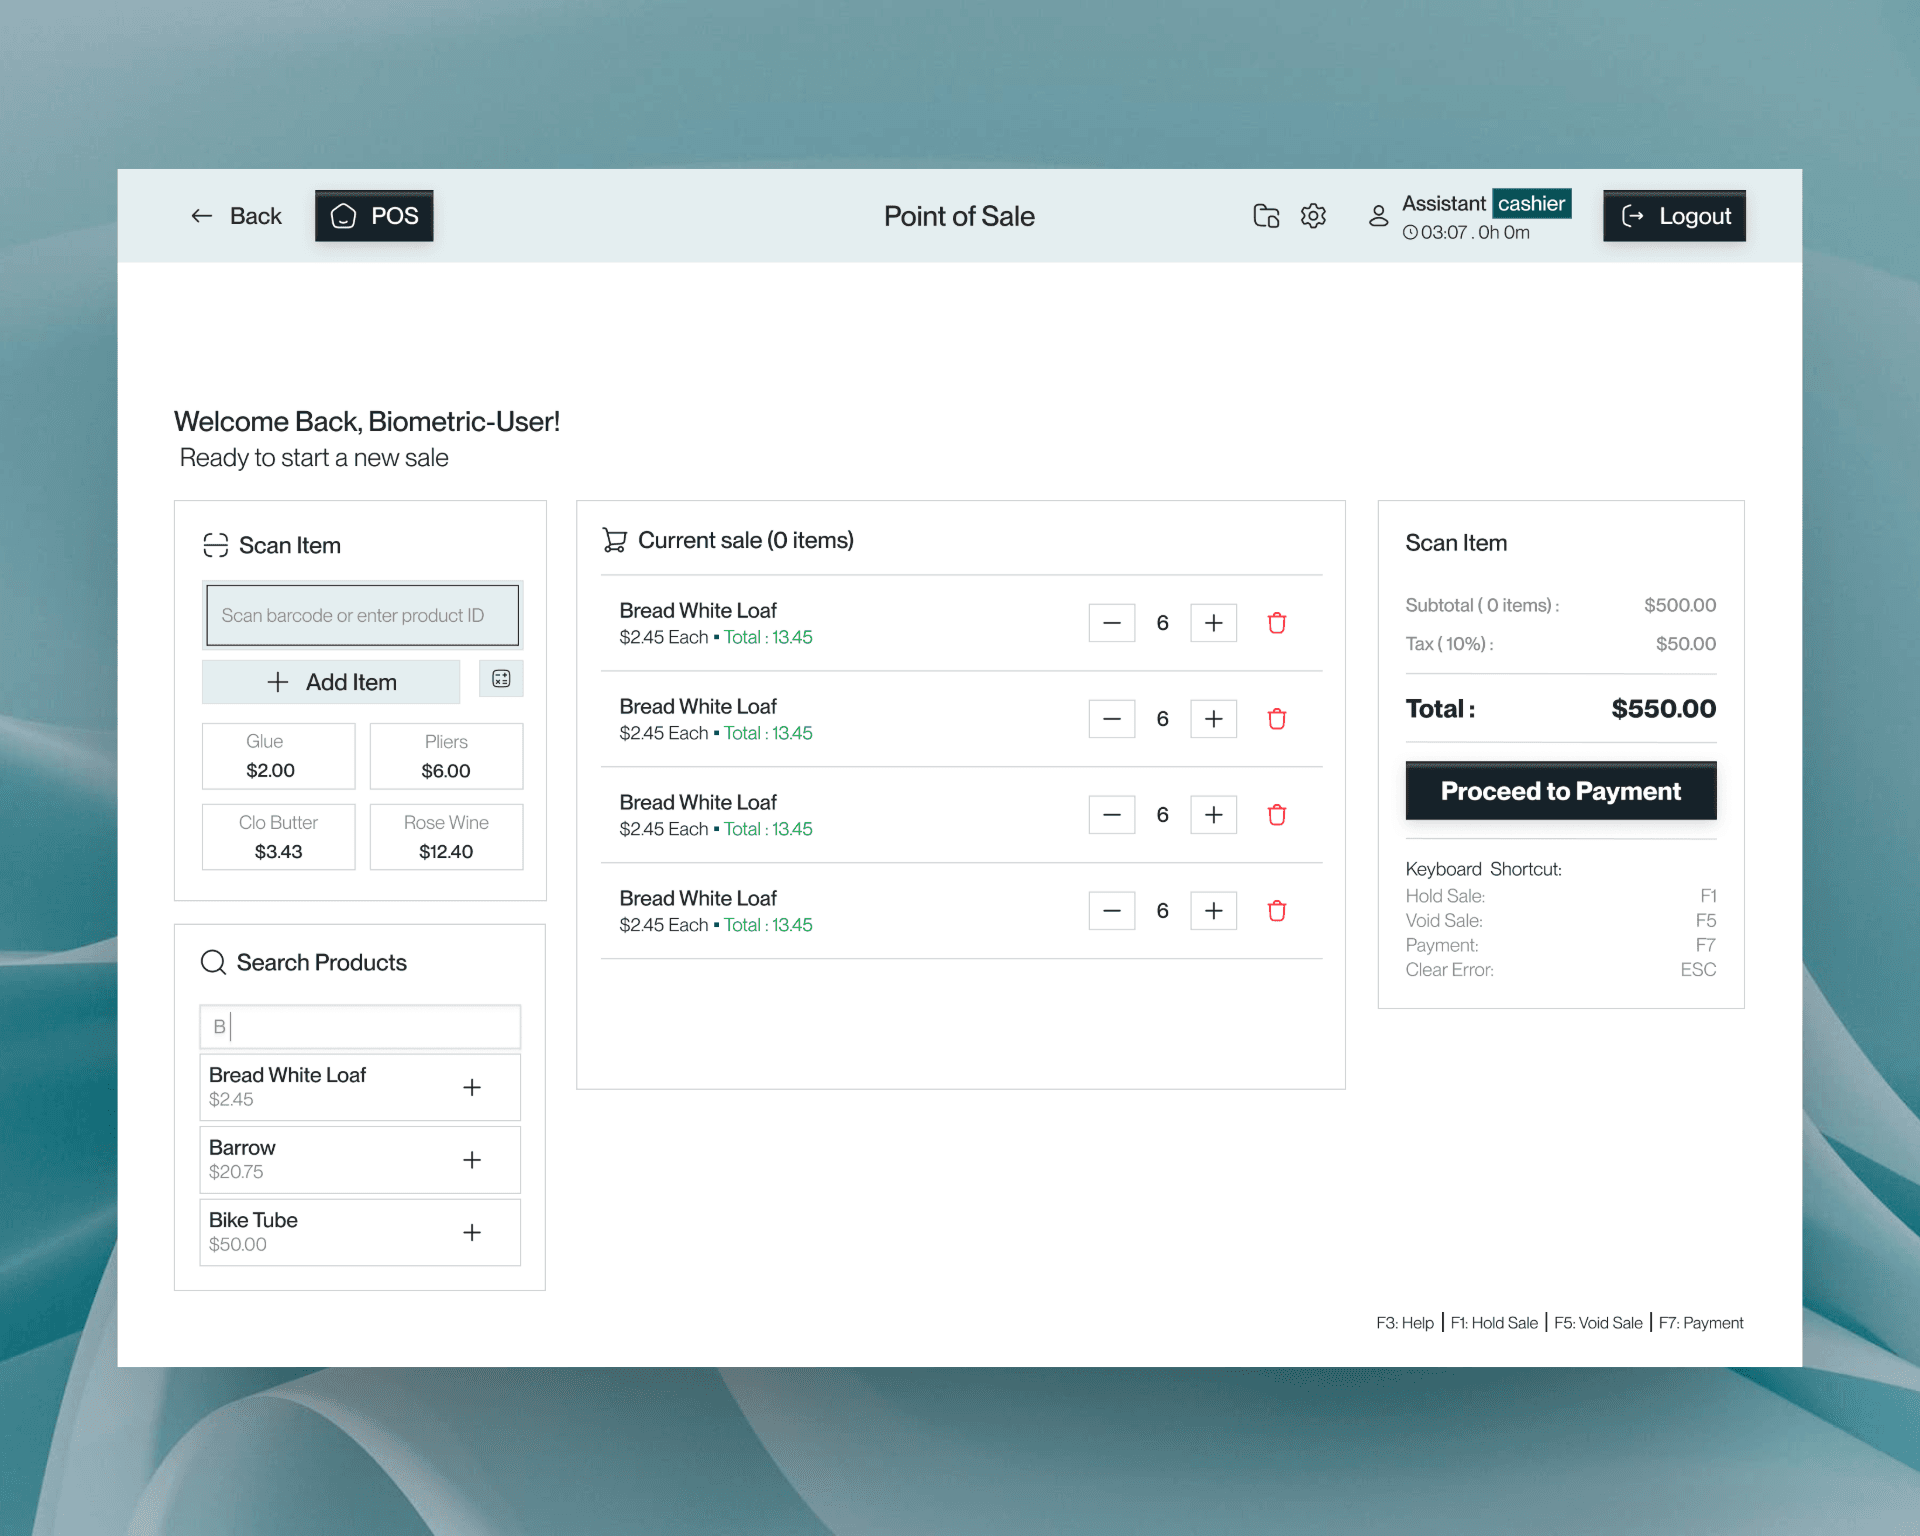The height and width of the screenshot is (1536, 1920).
Task: Increase quantity of third cart item
Action: tap(1213, 815)
